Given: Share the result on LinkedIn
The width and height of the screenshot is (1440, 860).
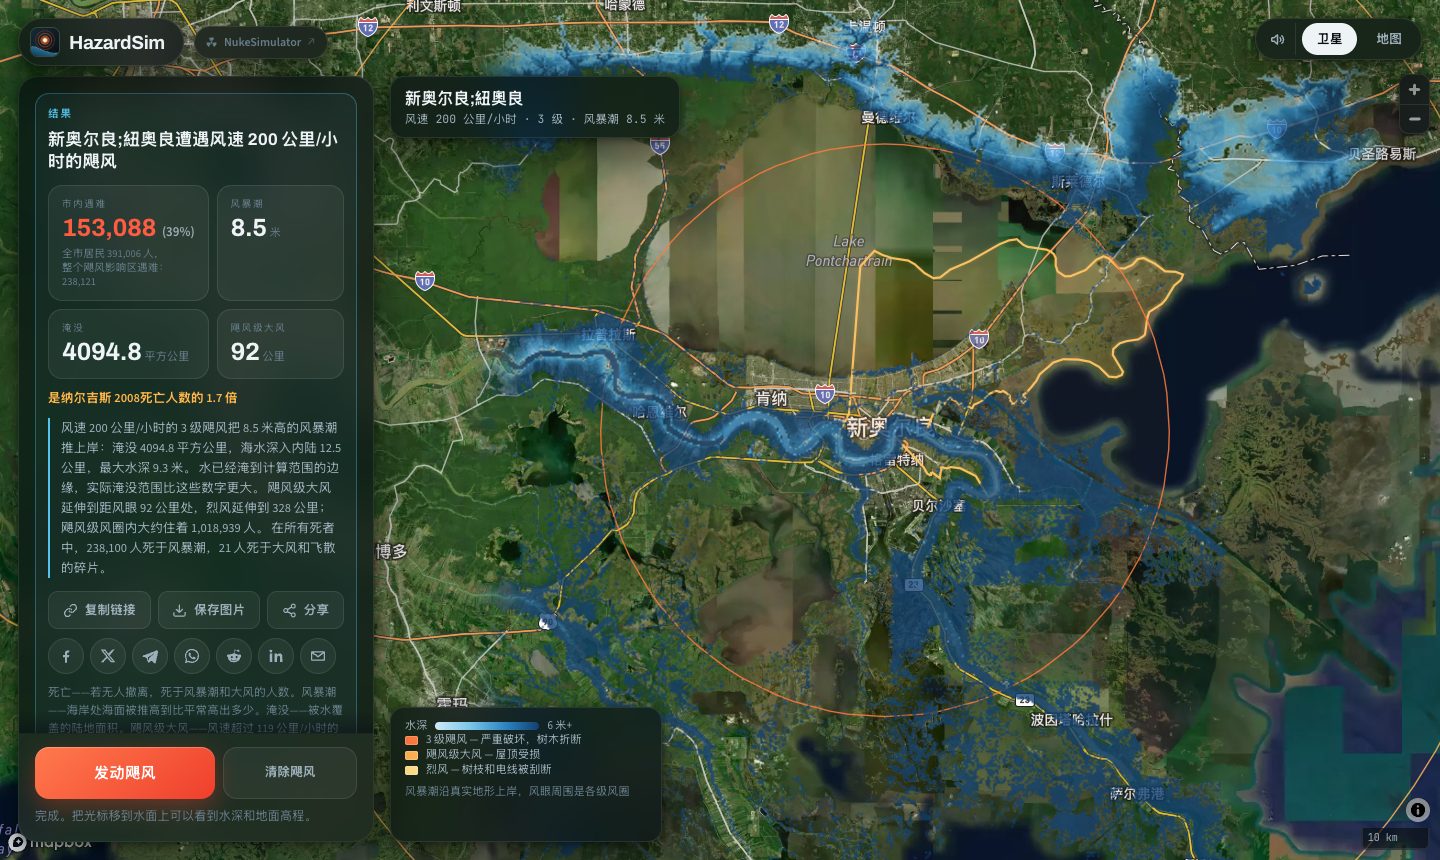Looking at the screenshot, I should pos(276,656).
